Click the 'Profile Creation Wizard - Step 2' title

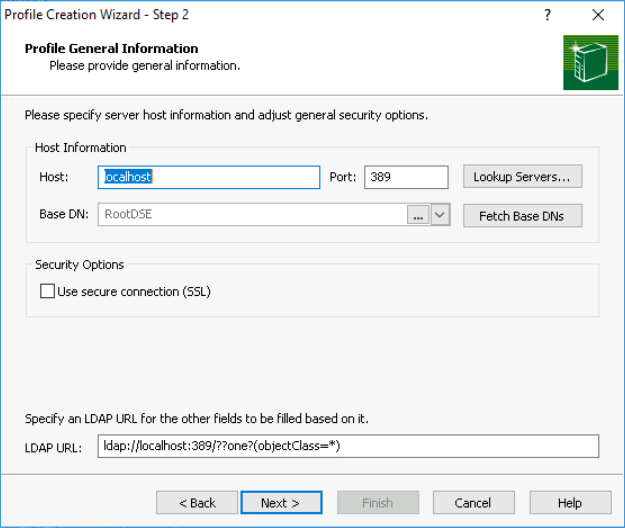coord(96,15)
